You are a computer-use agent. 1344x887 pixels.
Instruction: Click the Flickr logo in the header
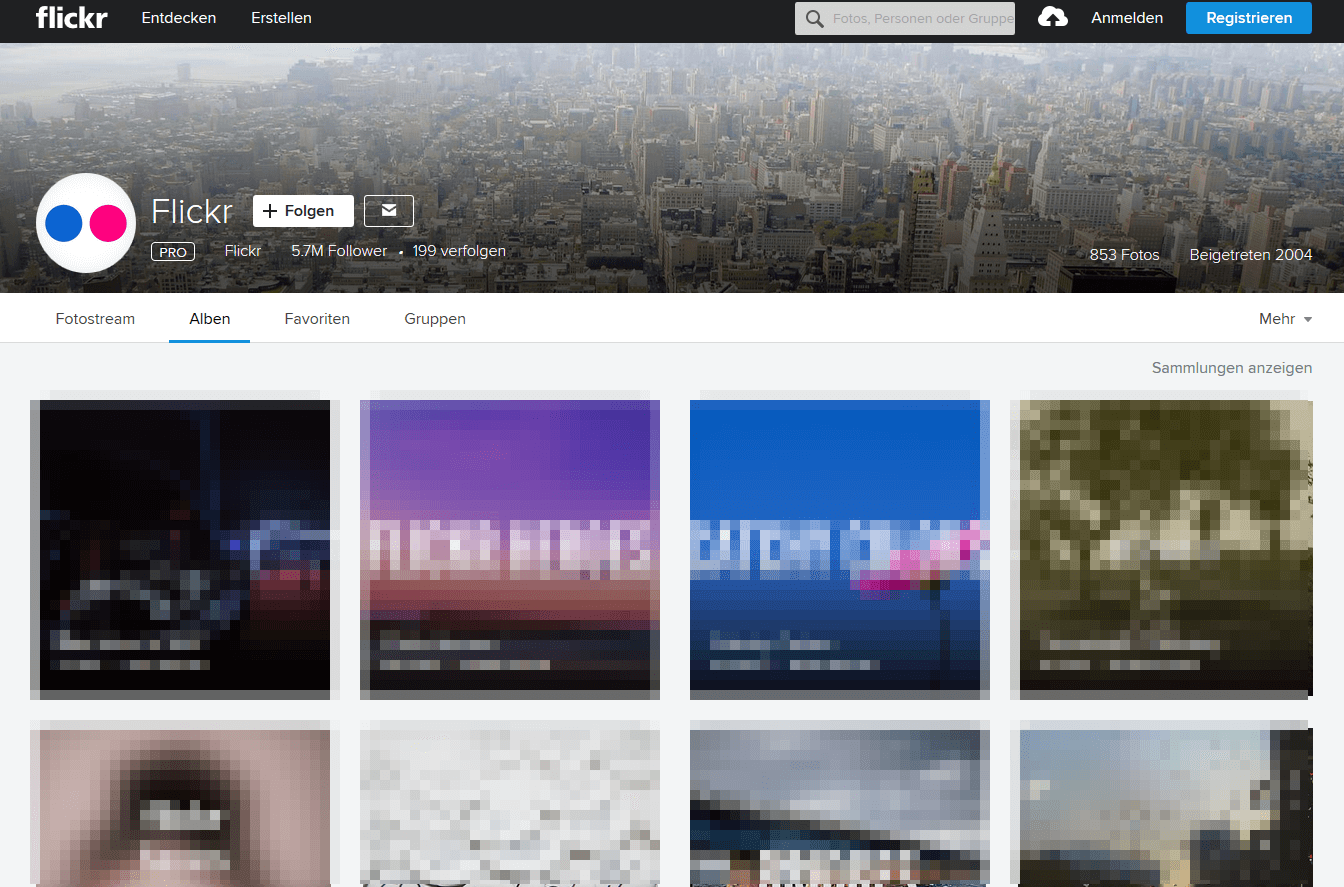click(x=71, y=18)
